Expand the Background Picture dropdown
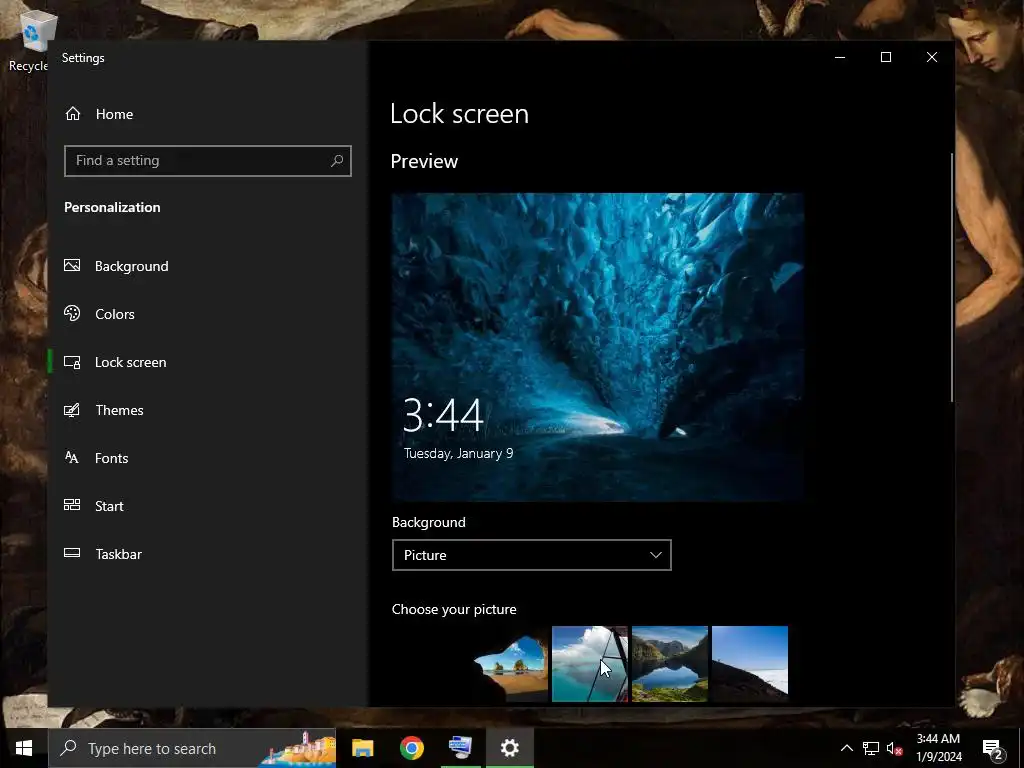1024x768 pixels. 532,555
